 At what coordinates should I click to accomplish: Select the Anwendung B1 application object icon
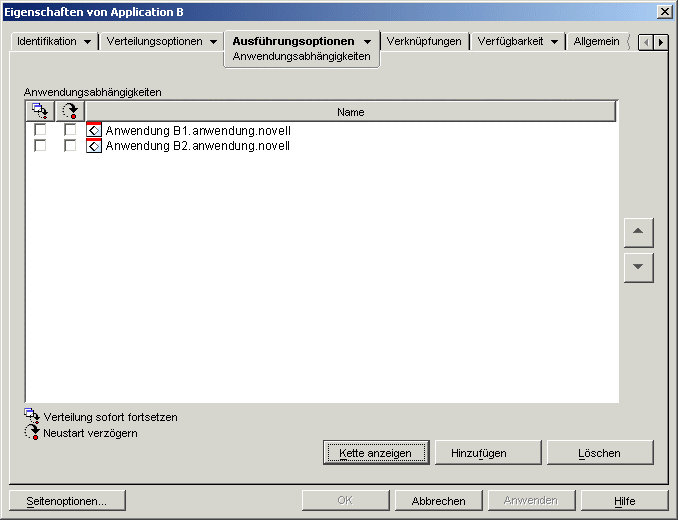click(x=94, y=130)
